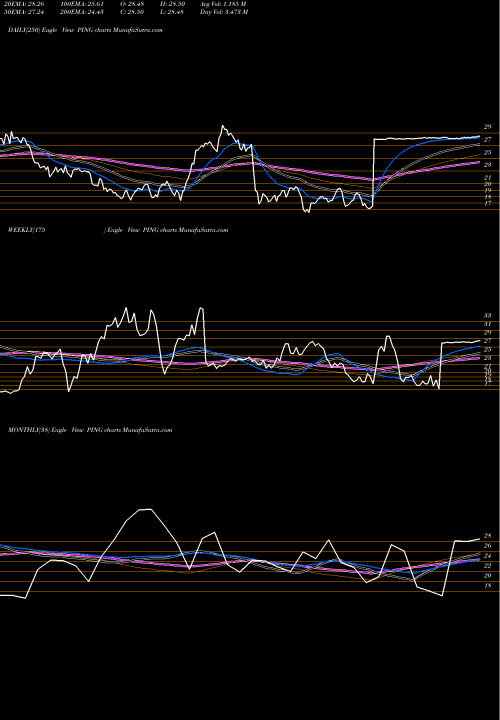Click the 33 label on the weekly chart axis
The width and height of the screenshot is (500, 720).
[x=488, y=315]
